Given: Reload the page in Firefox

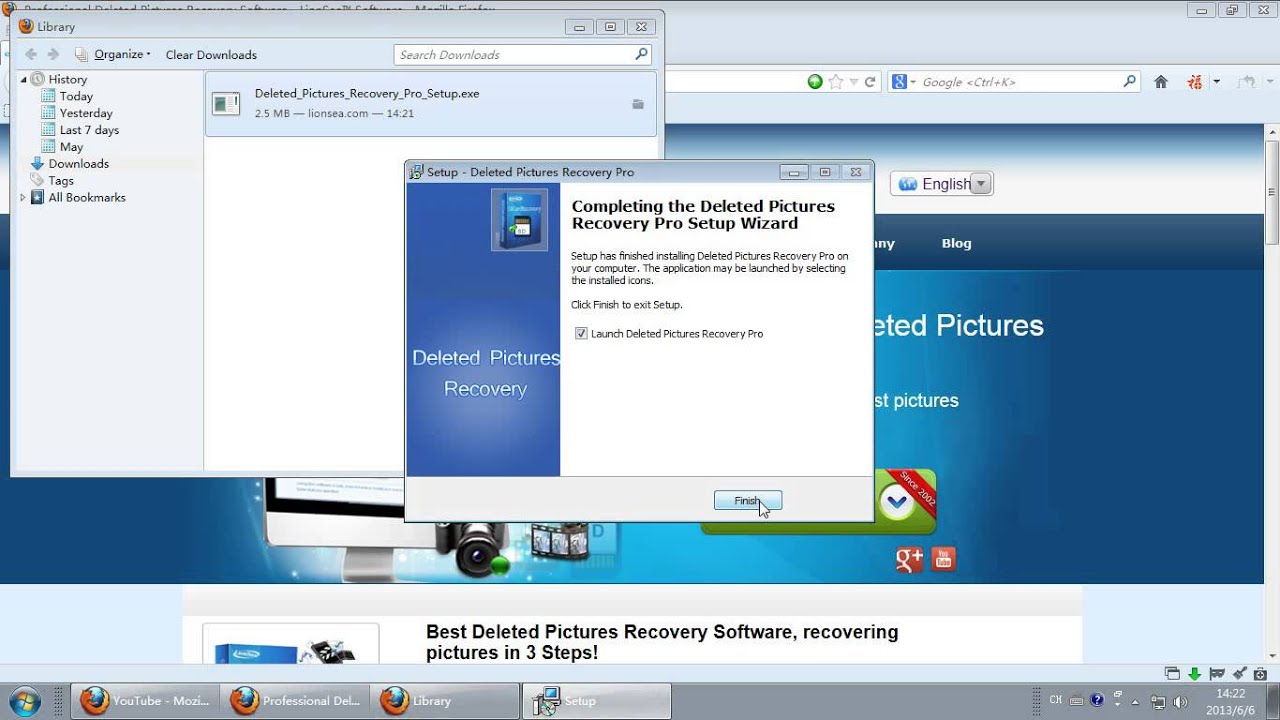Looking at the screenshot, I should click(x=871, y=82).
